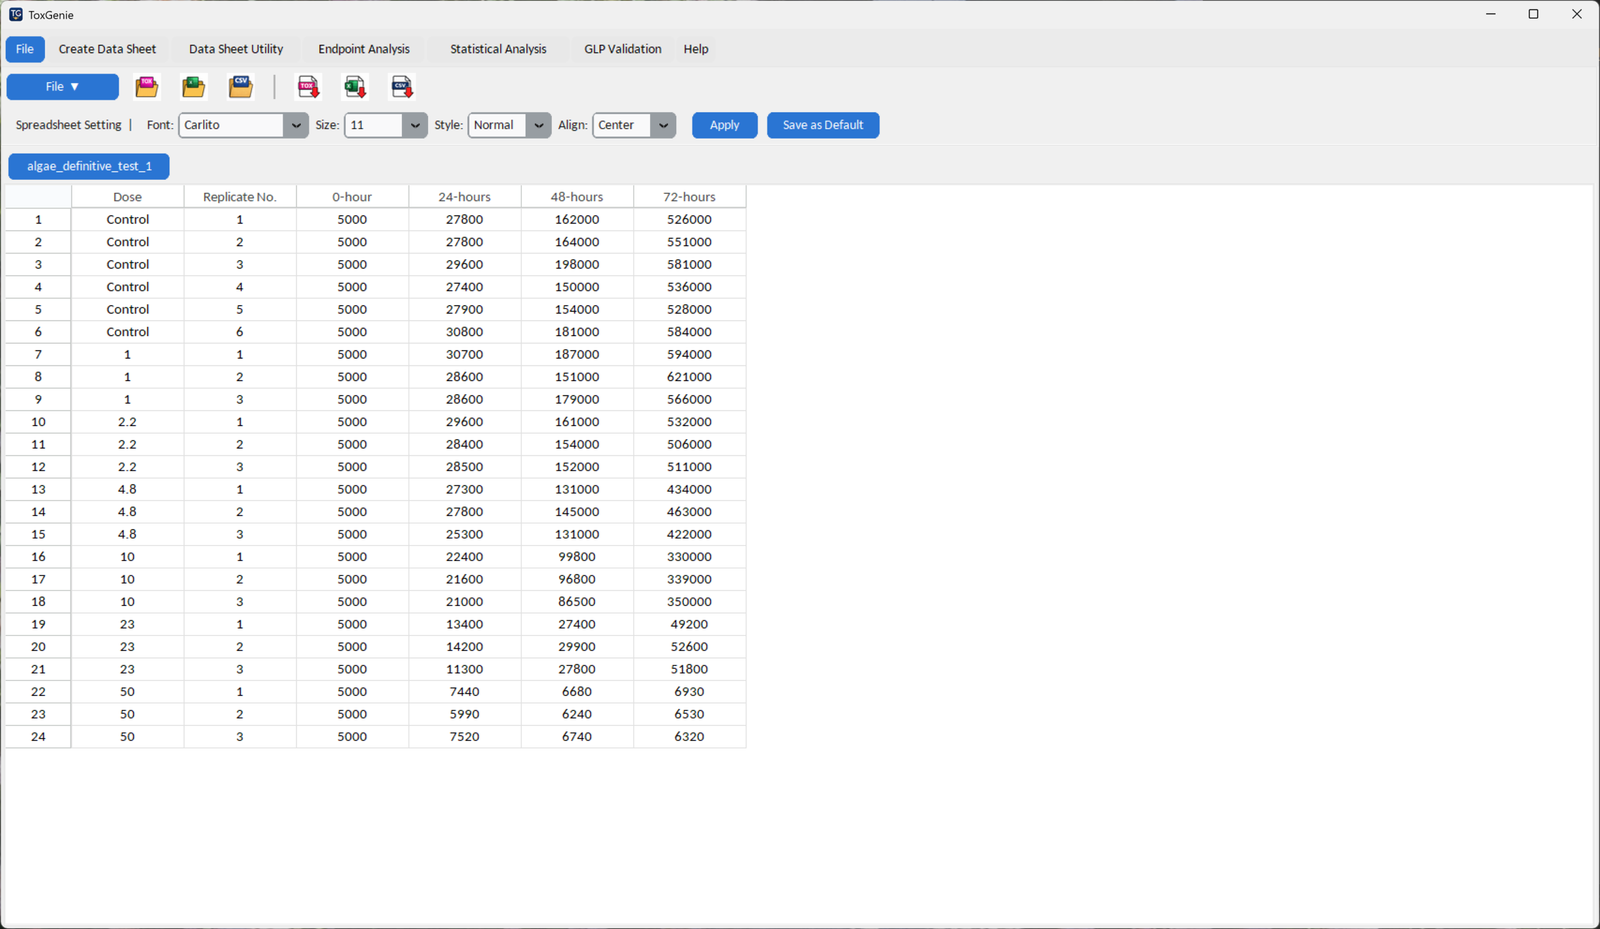
Task: Click the Dose cell in row 22
Action: click(x=128, y=692)
